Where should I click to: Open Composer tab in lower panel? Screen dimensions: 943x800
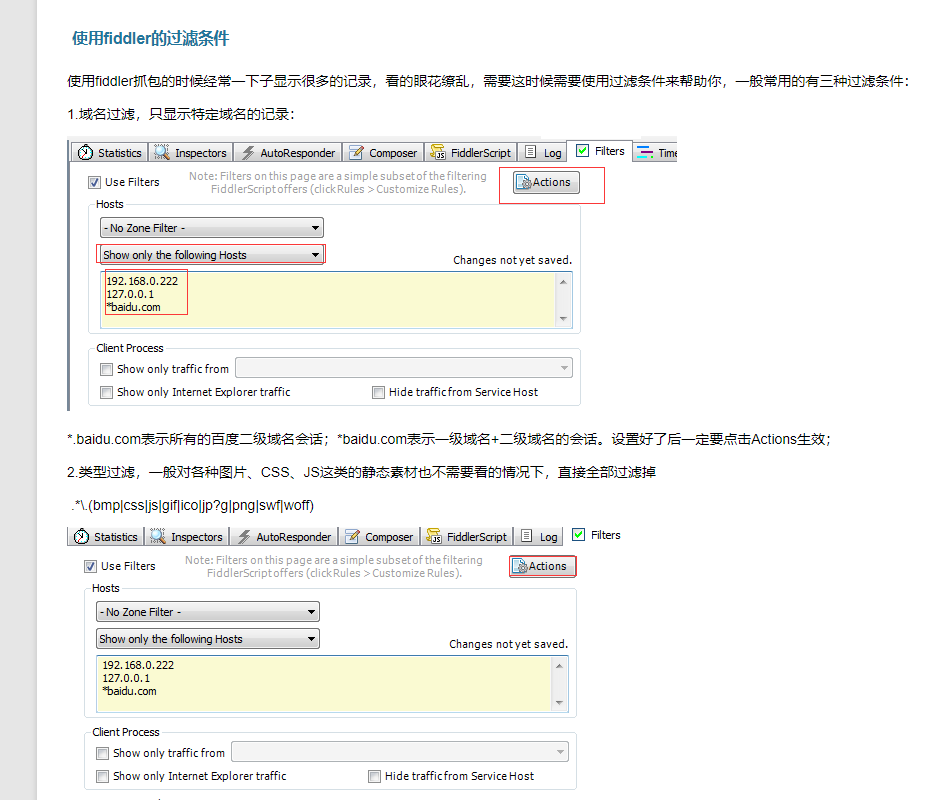379,537
